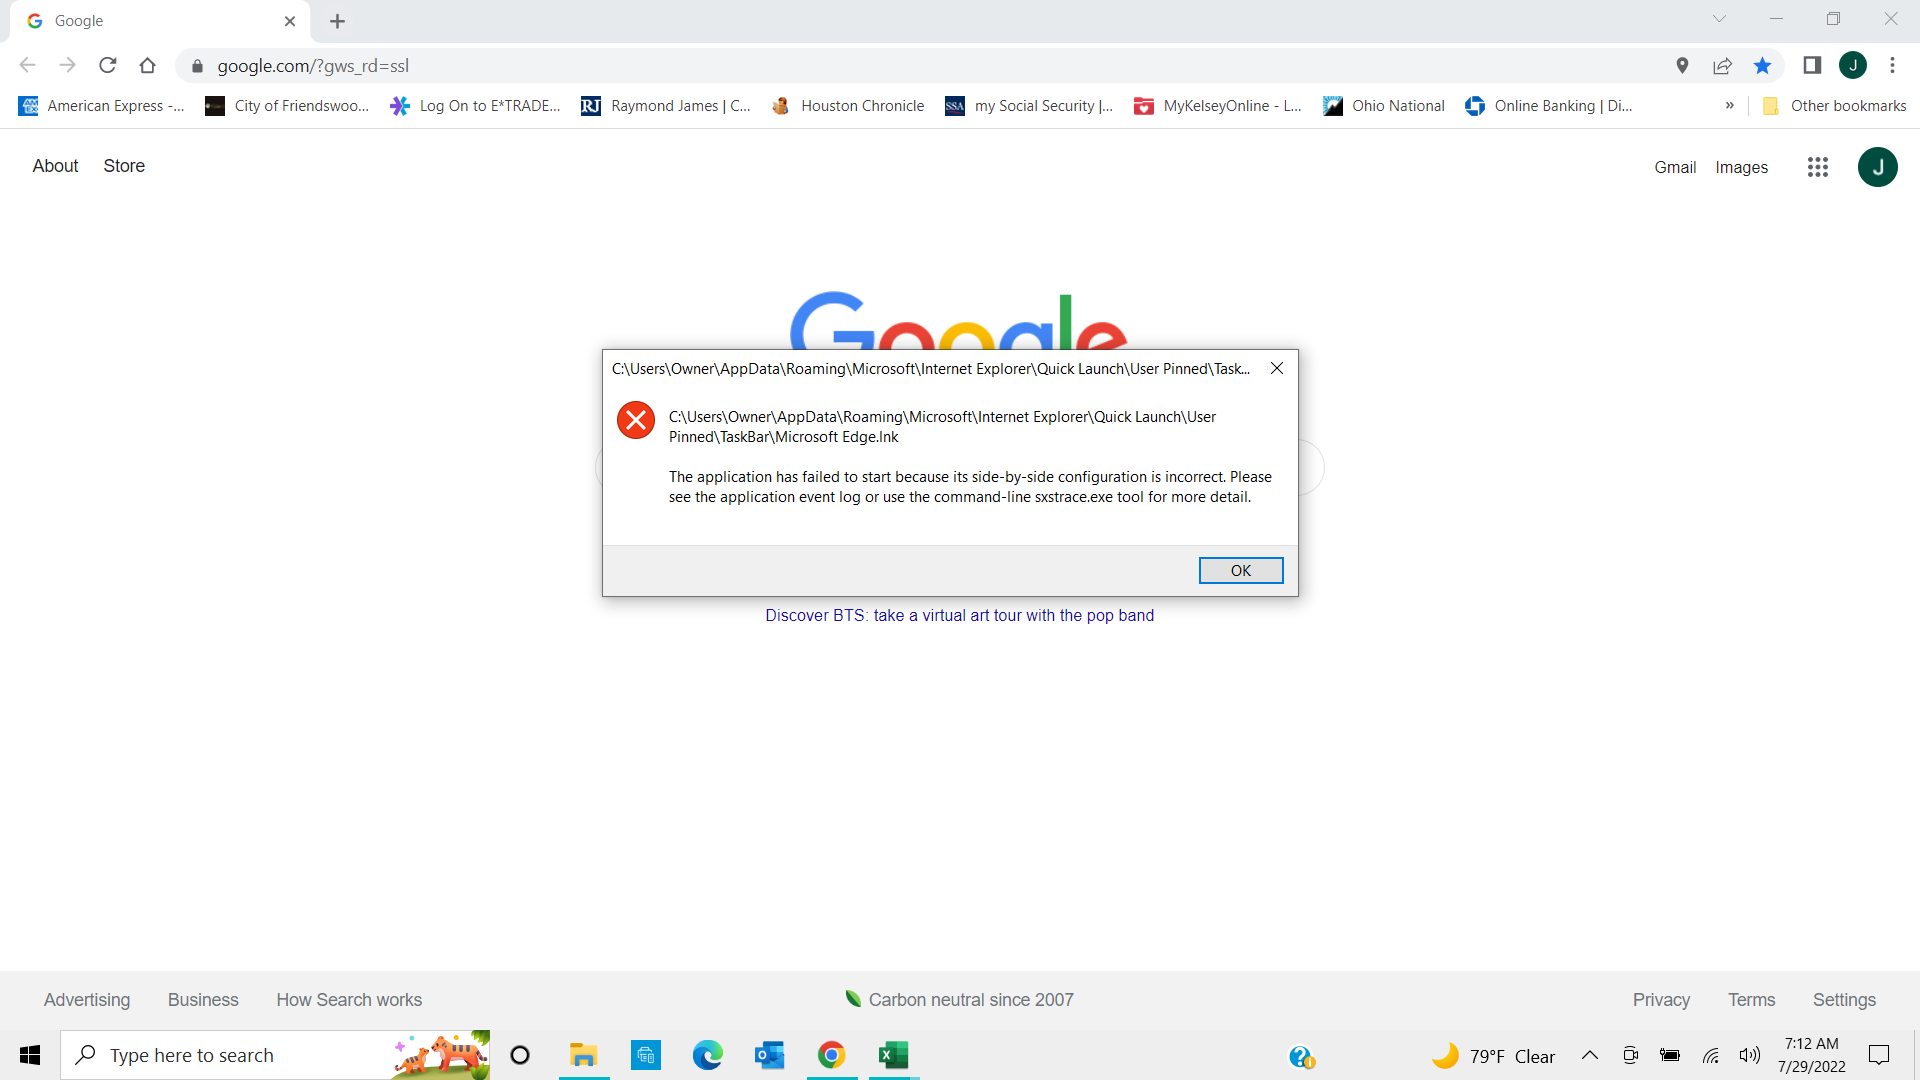
Task: Launch Microsoft Edge from the taskbar
Action: click(x=708, y=1054)
